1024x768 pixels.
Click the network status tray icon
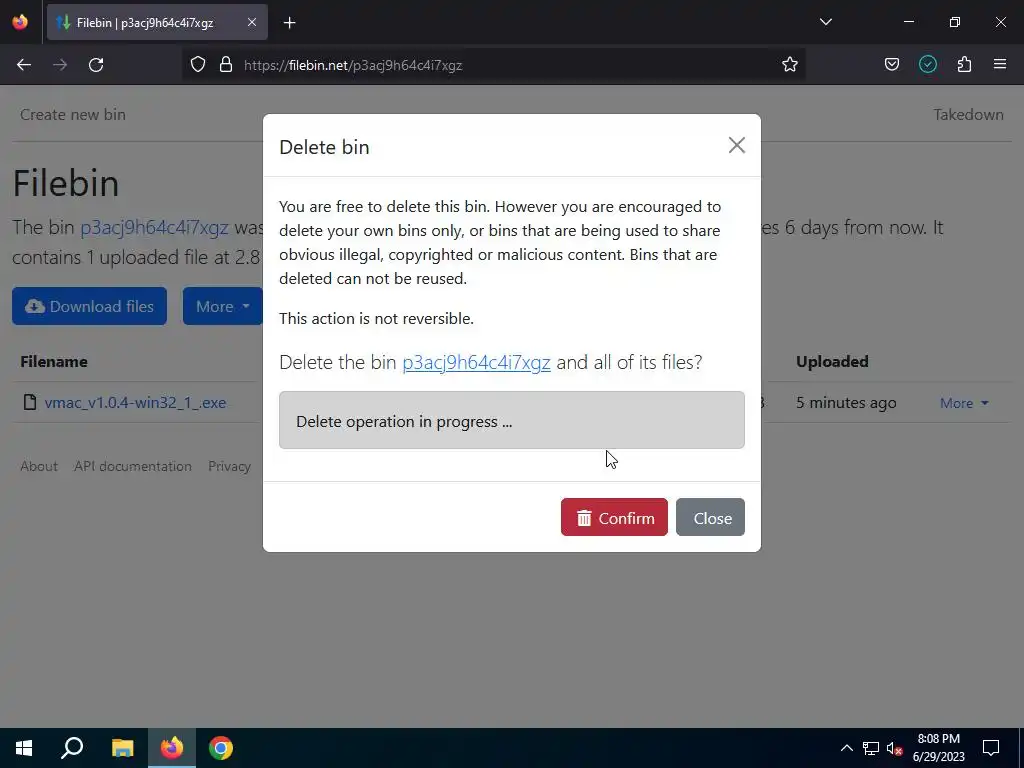(x=871, y=748)
